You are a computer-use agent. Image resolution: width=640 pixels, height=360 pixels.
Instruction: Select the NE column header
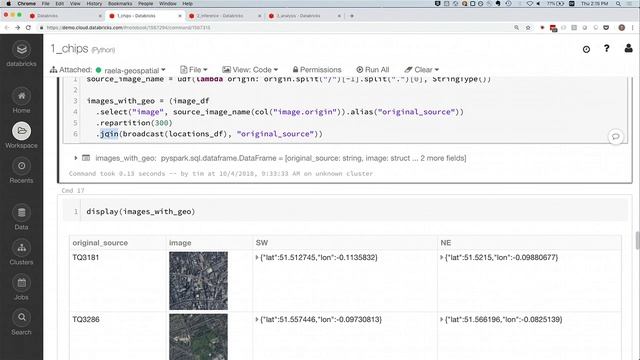tap(446, 243)
